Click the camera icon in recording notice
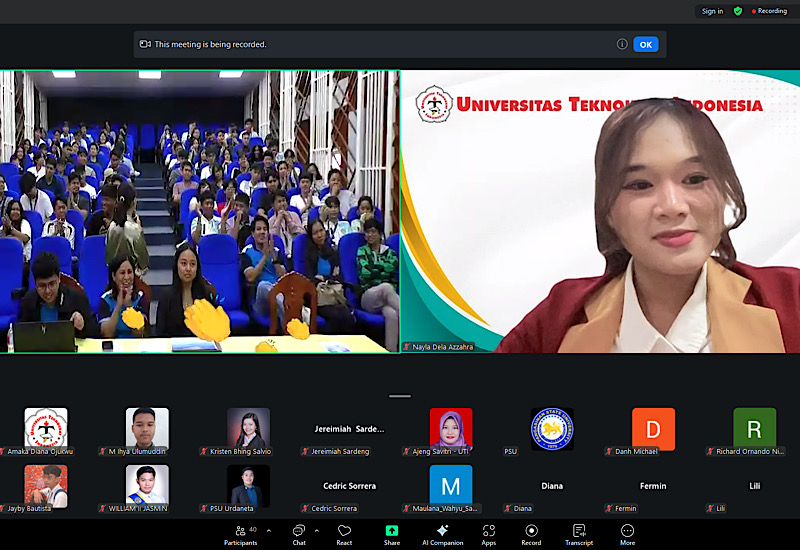 tap(145, 44)
